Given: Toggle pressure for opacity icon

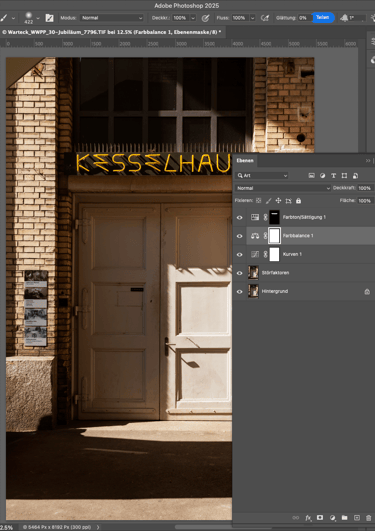Looking at the screenshot, I should point(205,18).
